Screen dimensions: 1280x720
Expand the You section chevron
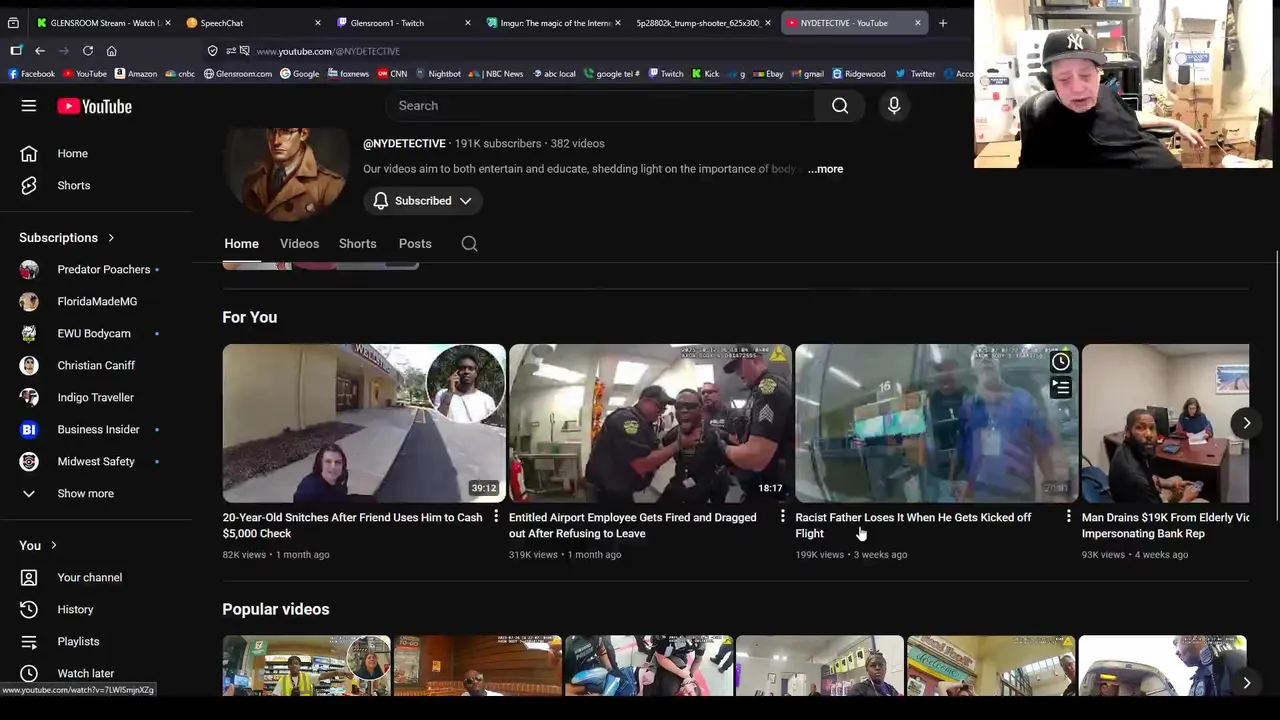[53, 545]
